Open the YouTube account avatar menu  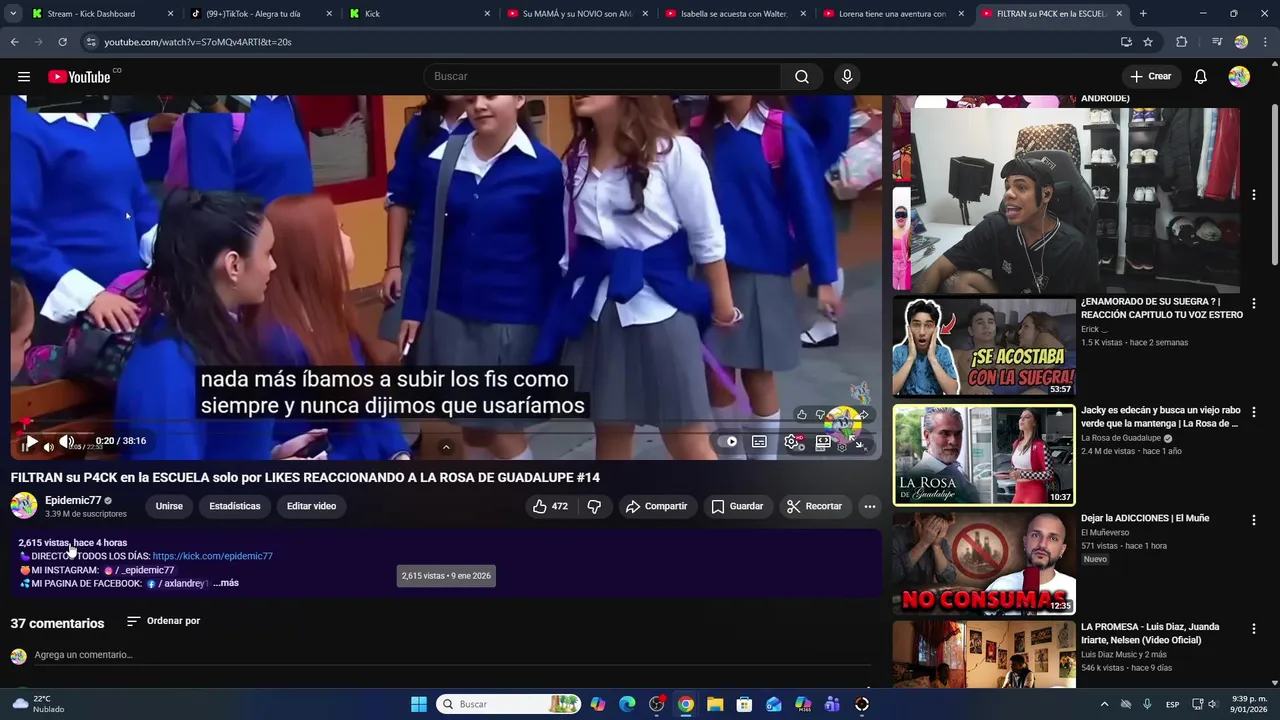coord(1239,77)
